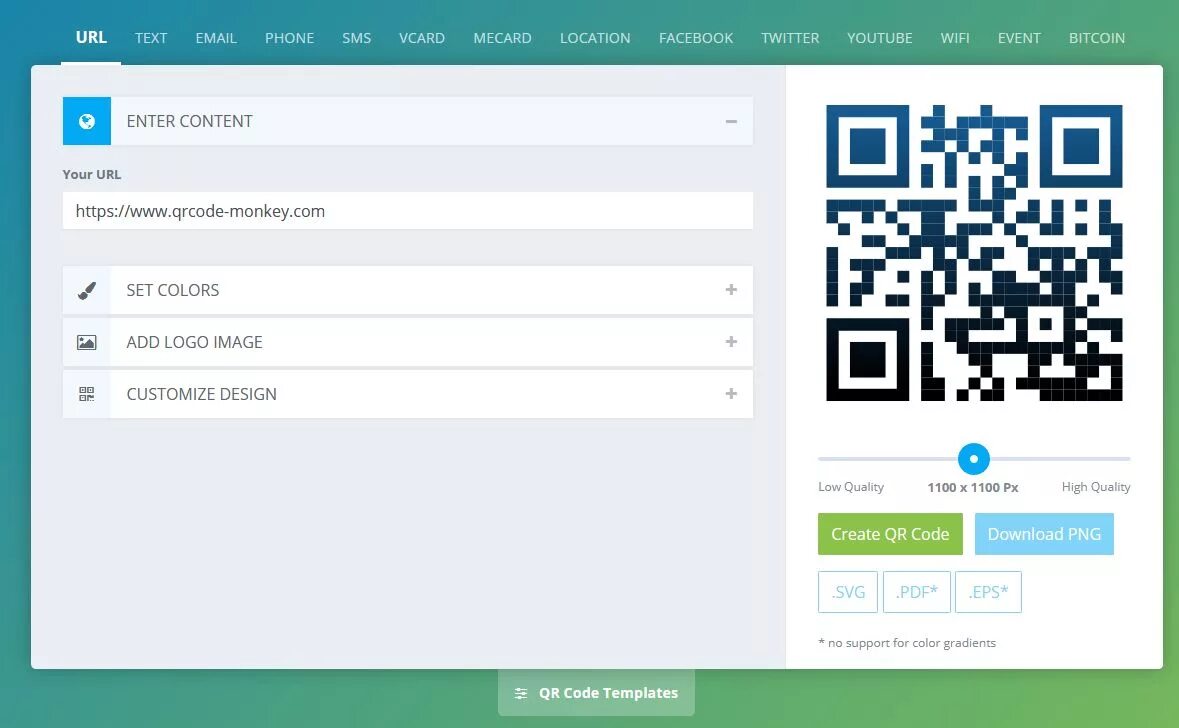Open the FACEBOOK tab
1179x728 pixels.
pyautogui.click(x=696, y=38)
